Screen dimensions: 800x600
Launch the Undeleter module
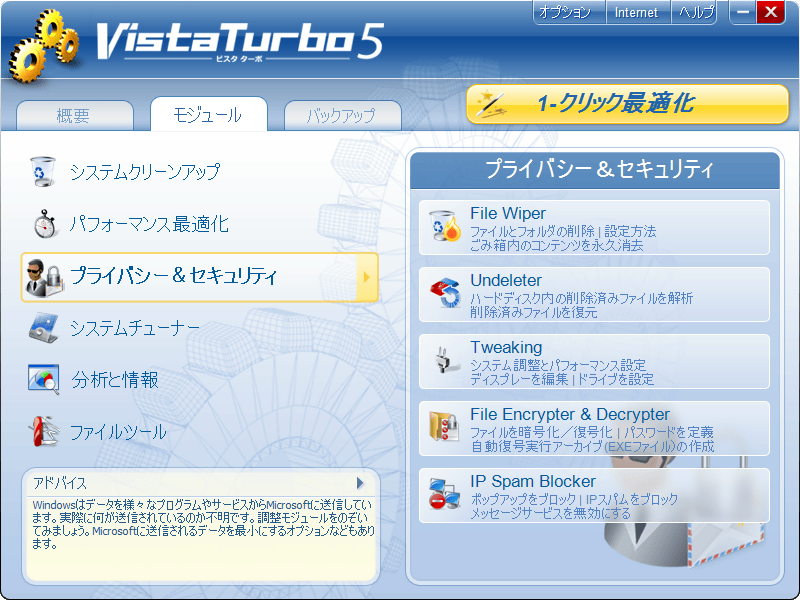[594, 294]
